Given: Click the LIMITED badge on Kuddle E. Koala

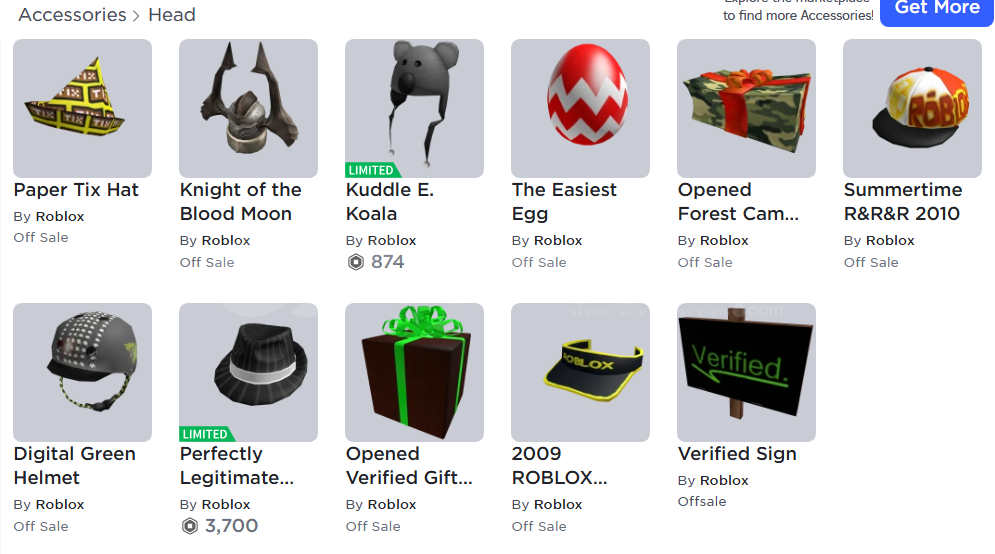Looking at the screenshot, I should (372, 170).
